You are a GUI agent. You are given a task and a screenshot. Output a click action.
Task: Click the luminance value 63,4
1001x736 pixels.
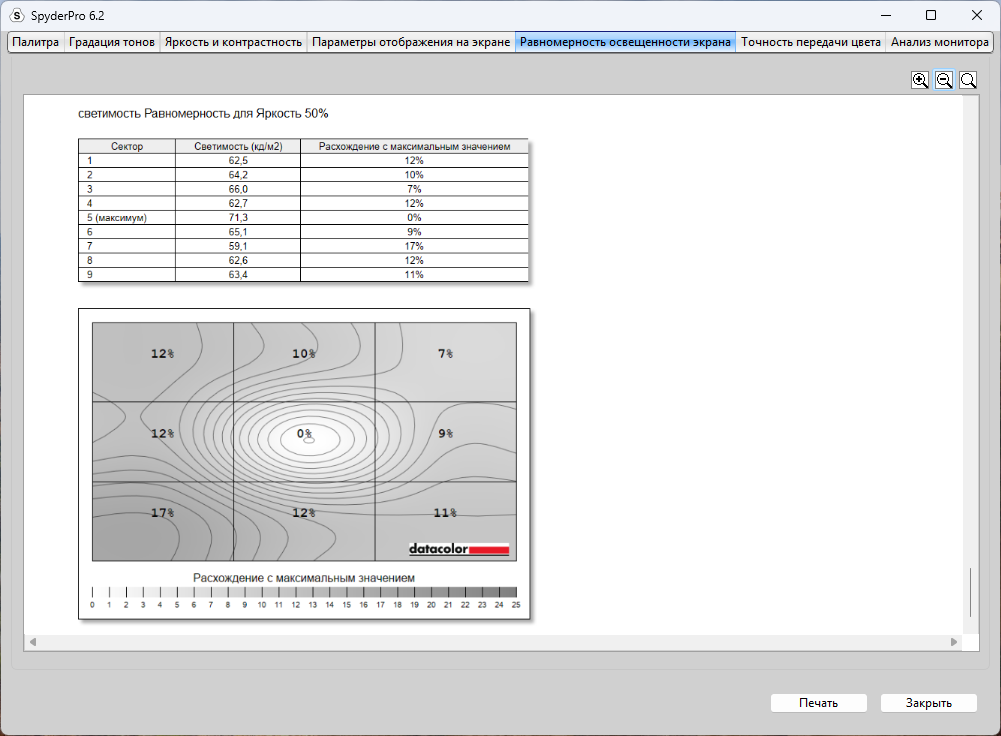coord(238,274)
